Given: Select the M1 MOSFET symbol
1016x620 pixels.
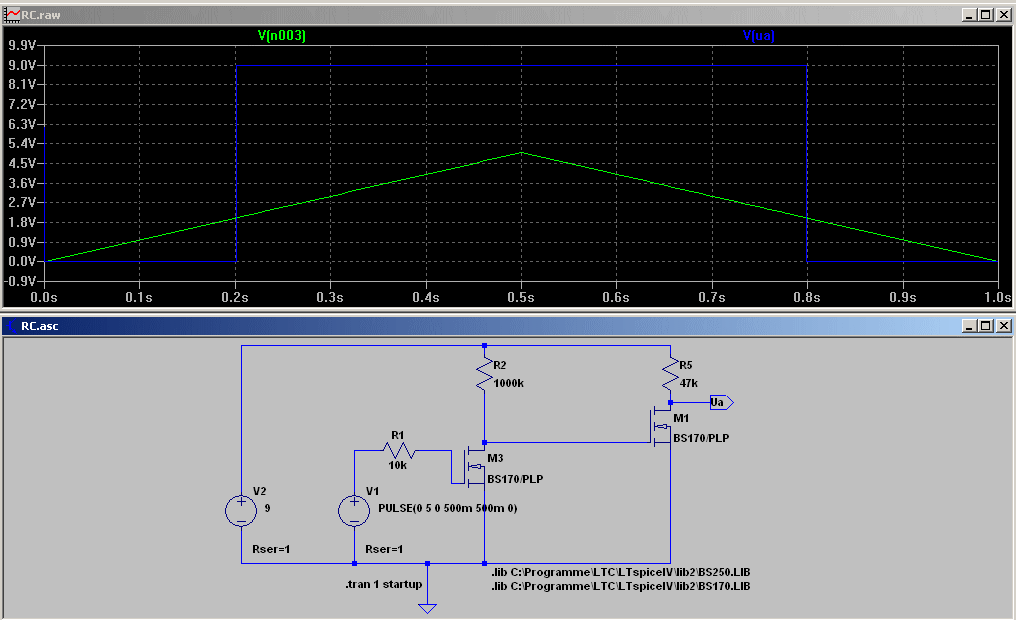Looking at the screenshot, I should coord(660,425).
